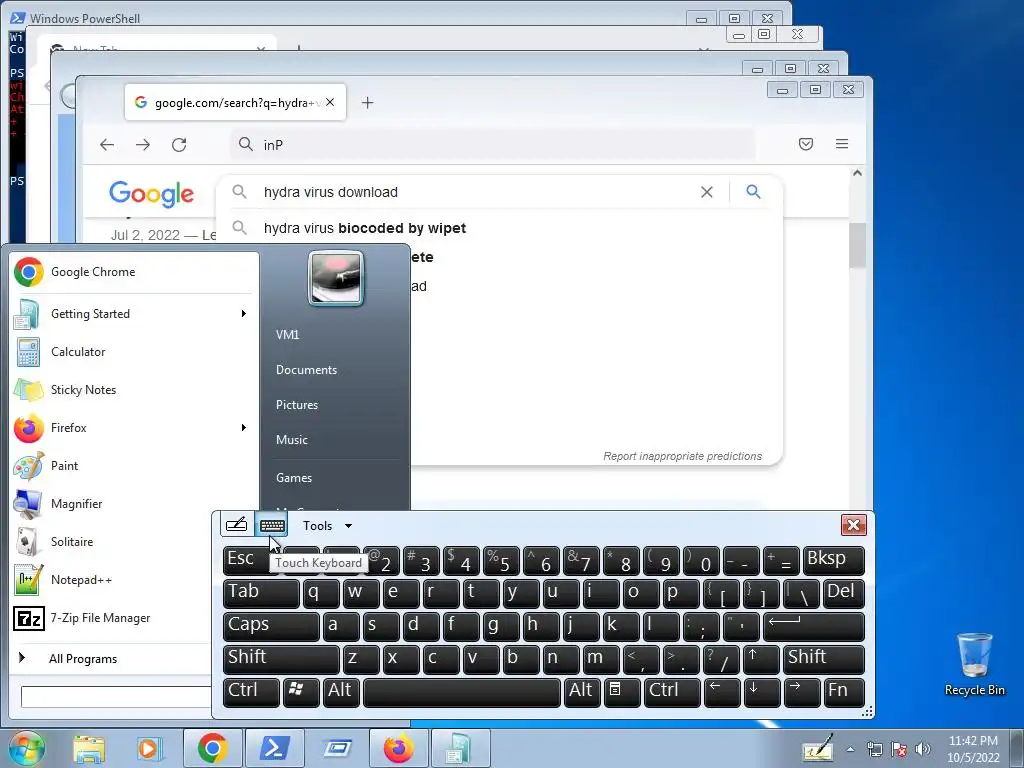Toggle the right Alt key
Viewport: 1024px width, 768px height.
pyautogui.click(x=581, y=692)
